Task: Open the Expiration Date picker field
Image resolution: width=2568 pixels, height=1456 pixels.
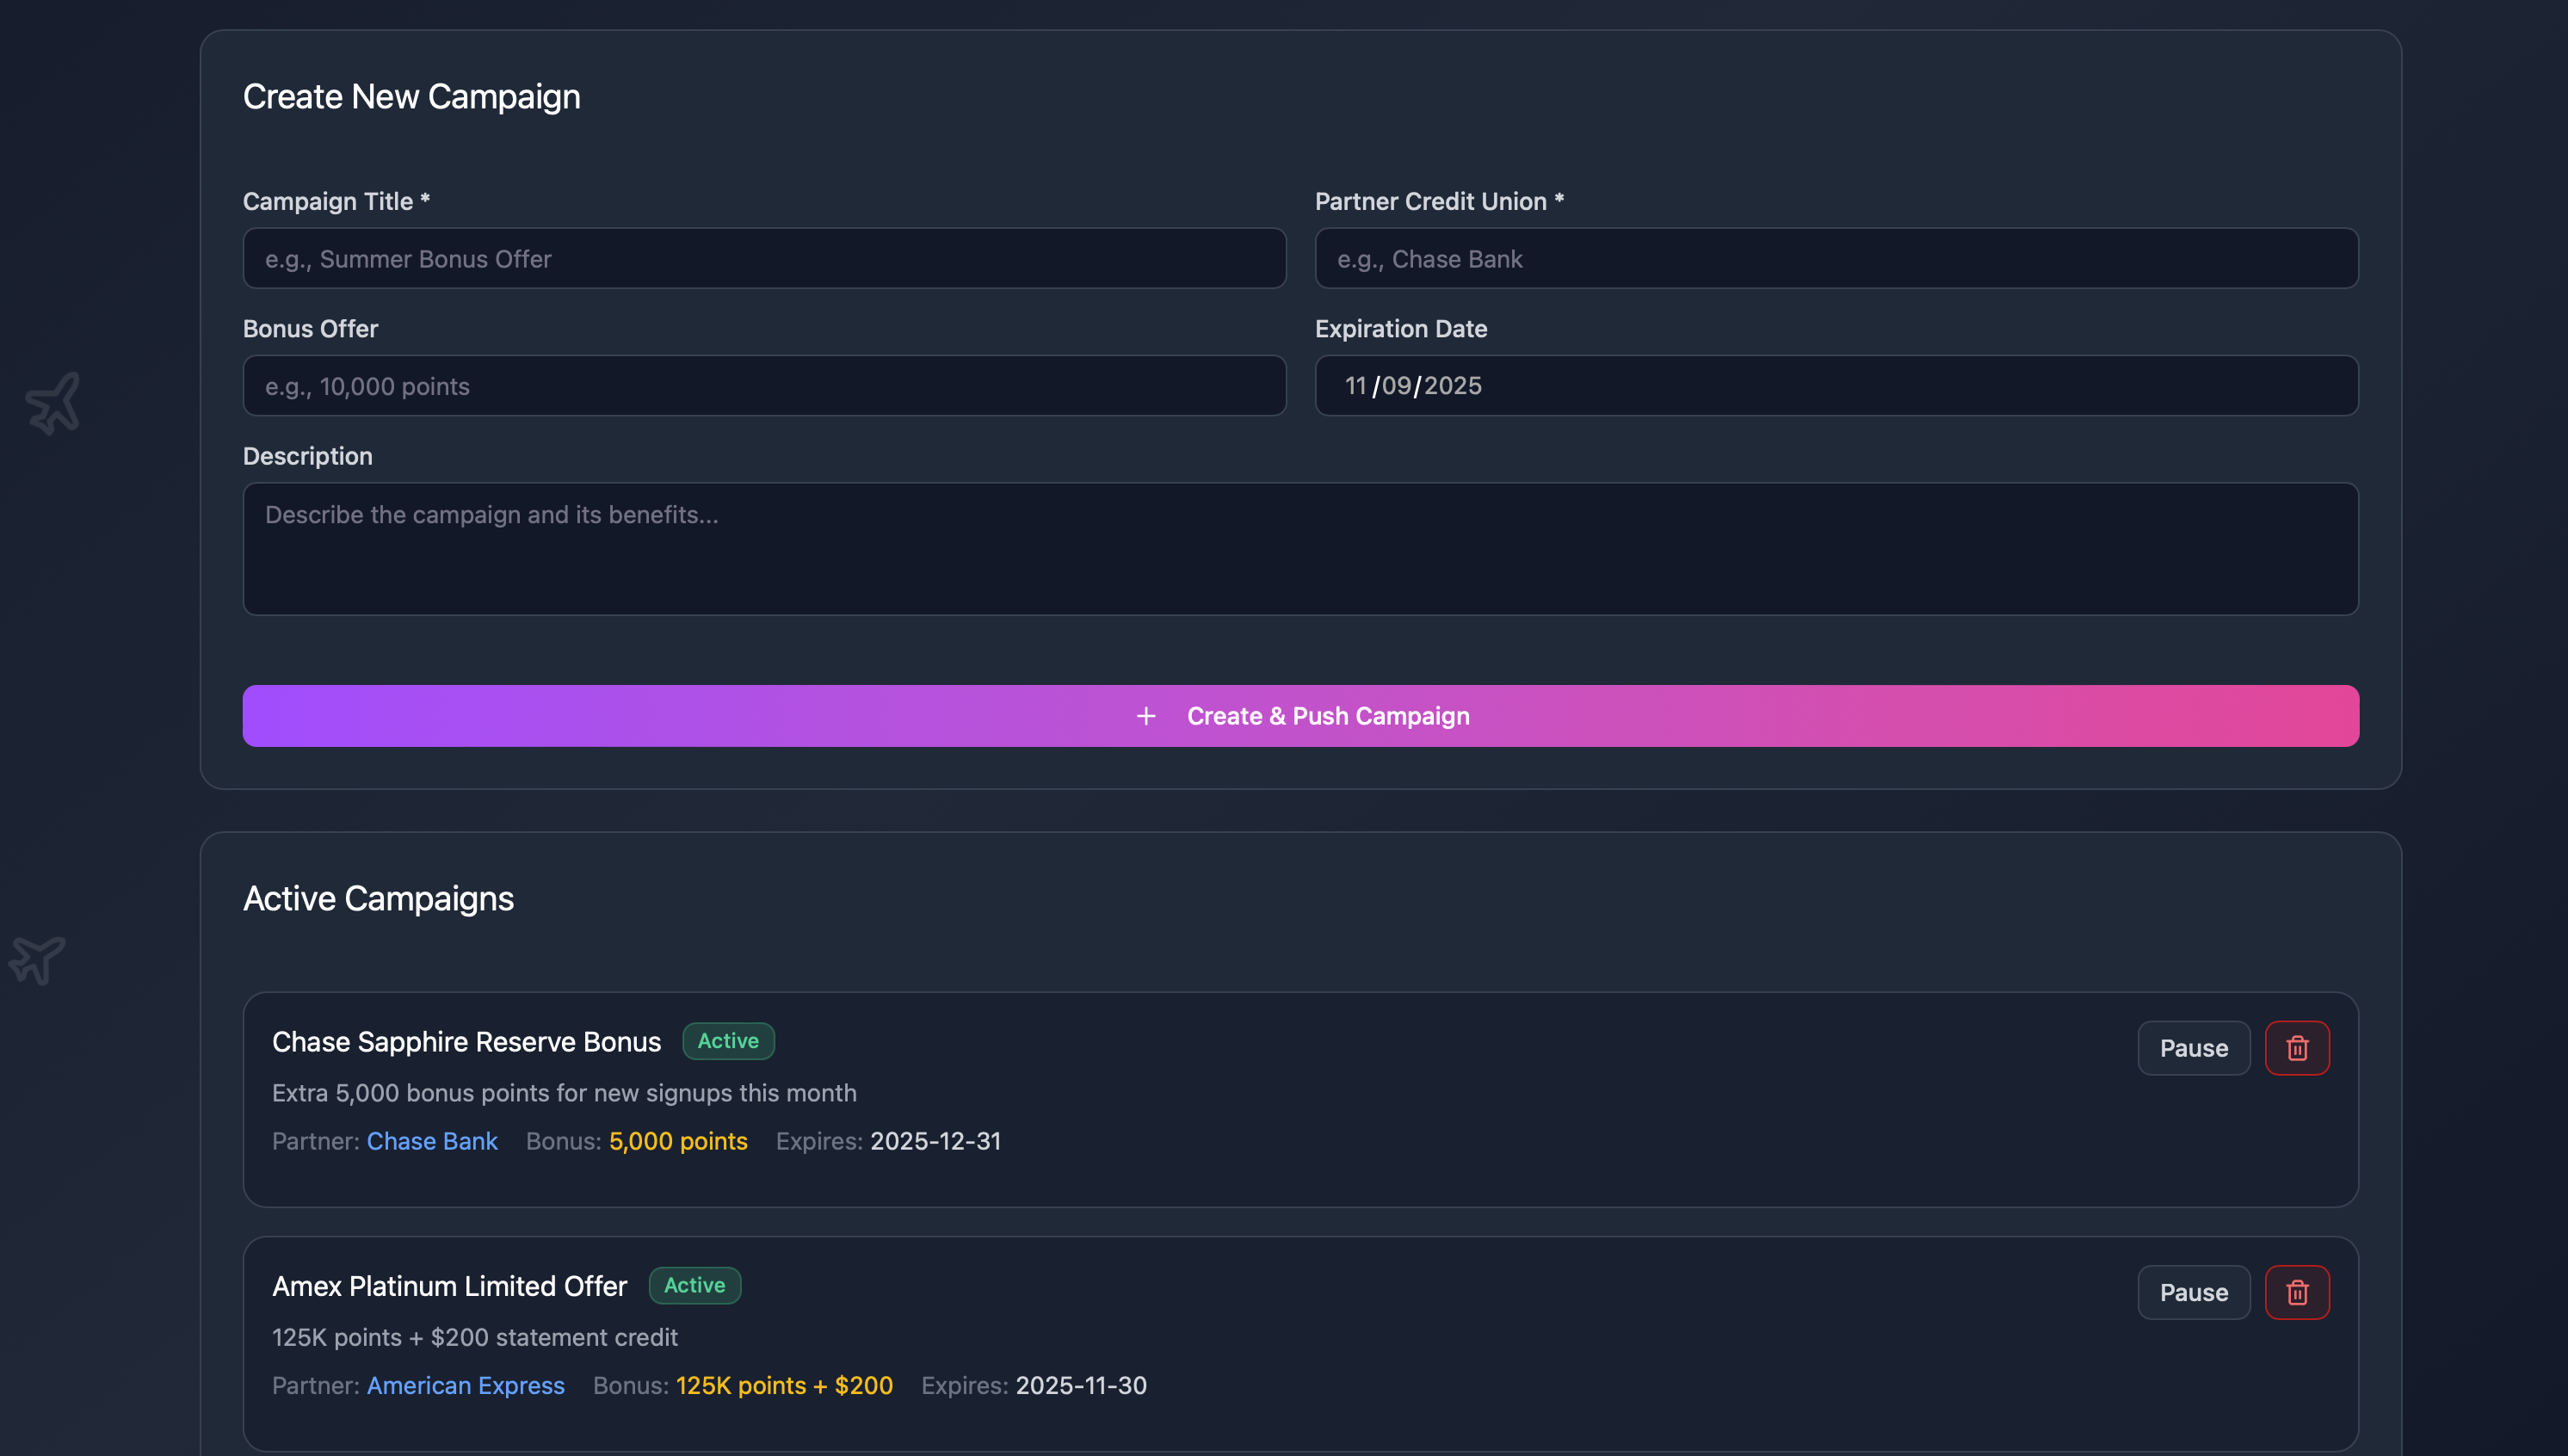Action: tap(1836, 386)
